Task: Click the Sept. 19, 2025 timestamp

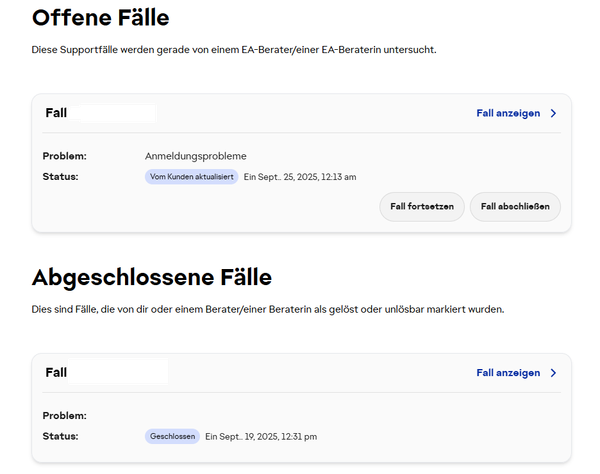Action: point(261,437)
